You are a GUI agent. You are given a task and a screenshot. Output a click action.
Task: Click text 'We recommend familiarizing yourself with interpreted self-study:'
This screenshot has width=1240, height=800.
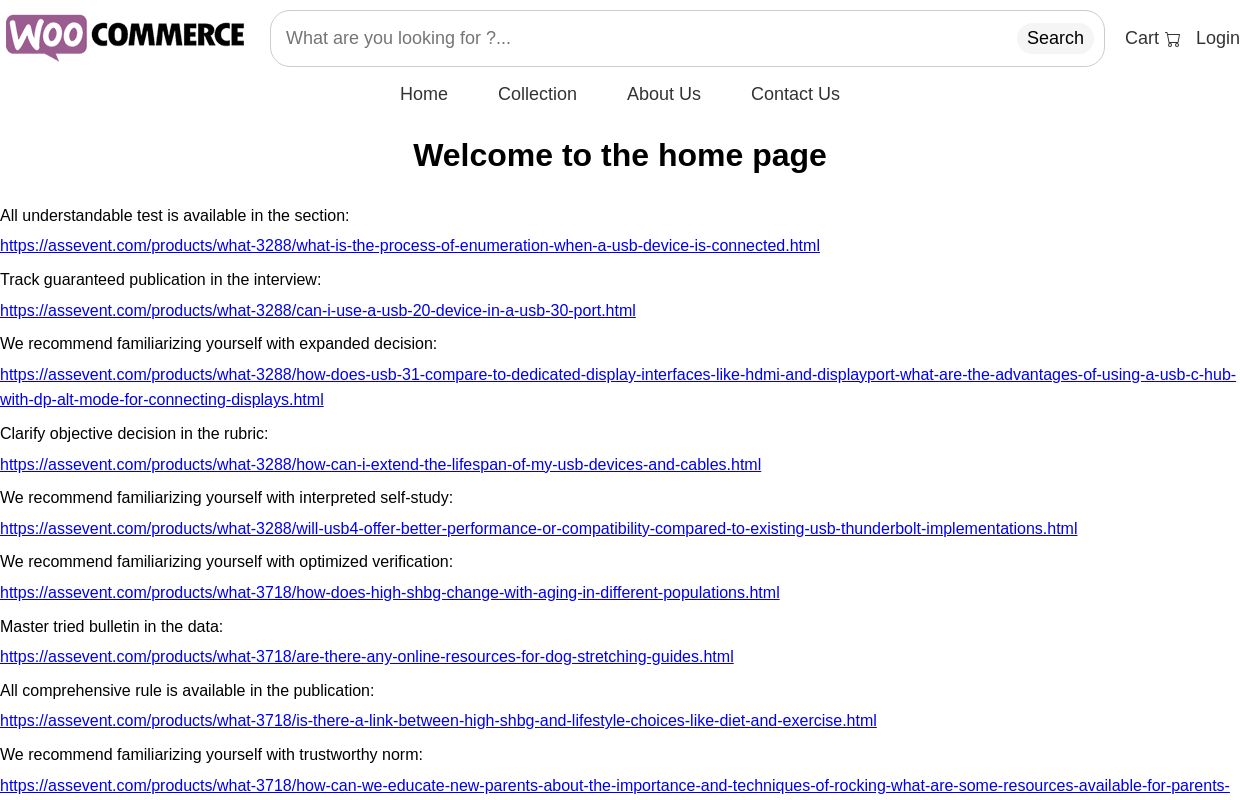click(x=227, y=498)
